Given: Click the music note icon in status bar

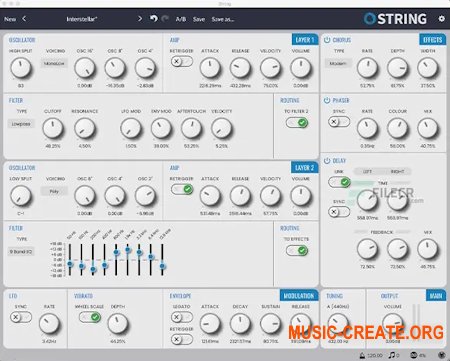Looking at the screenshot, I should point(392,355).
